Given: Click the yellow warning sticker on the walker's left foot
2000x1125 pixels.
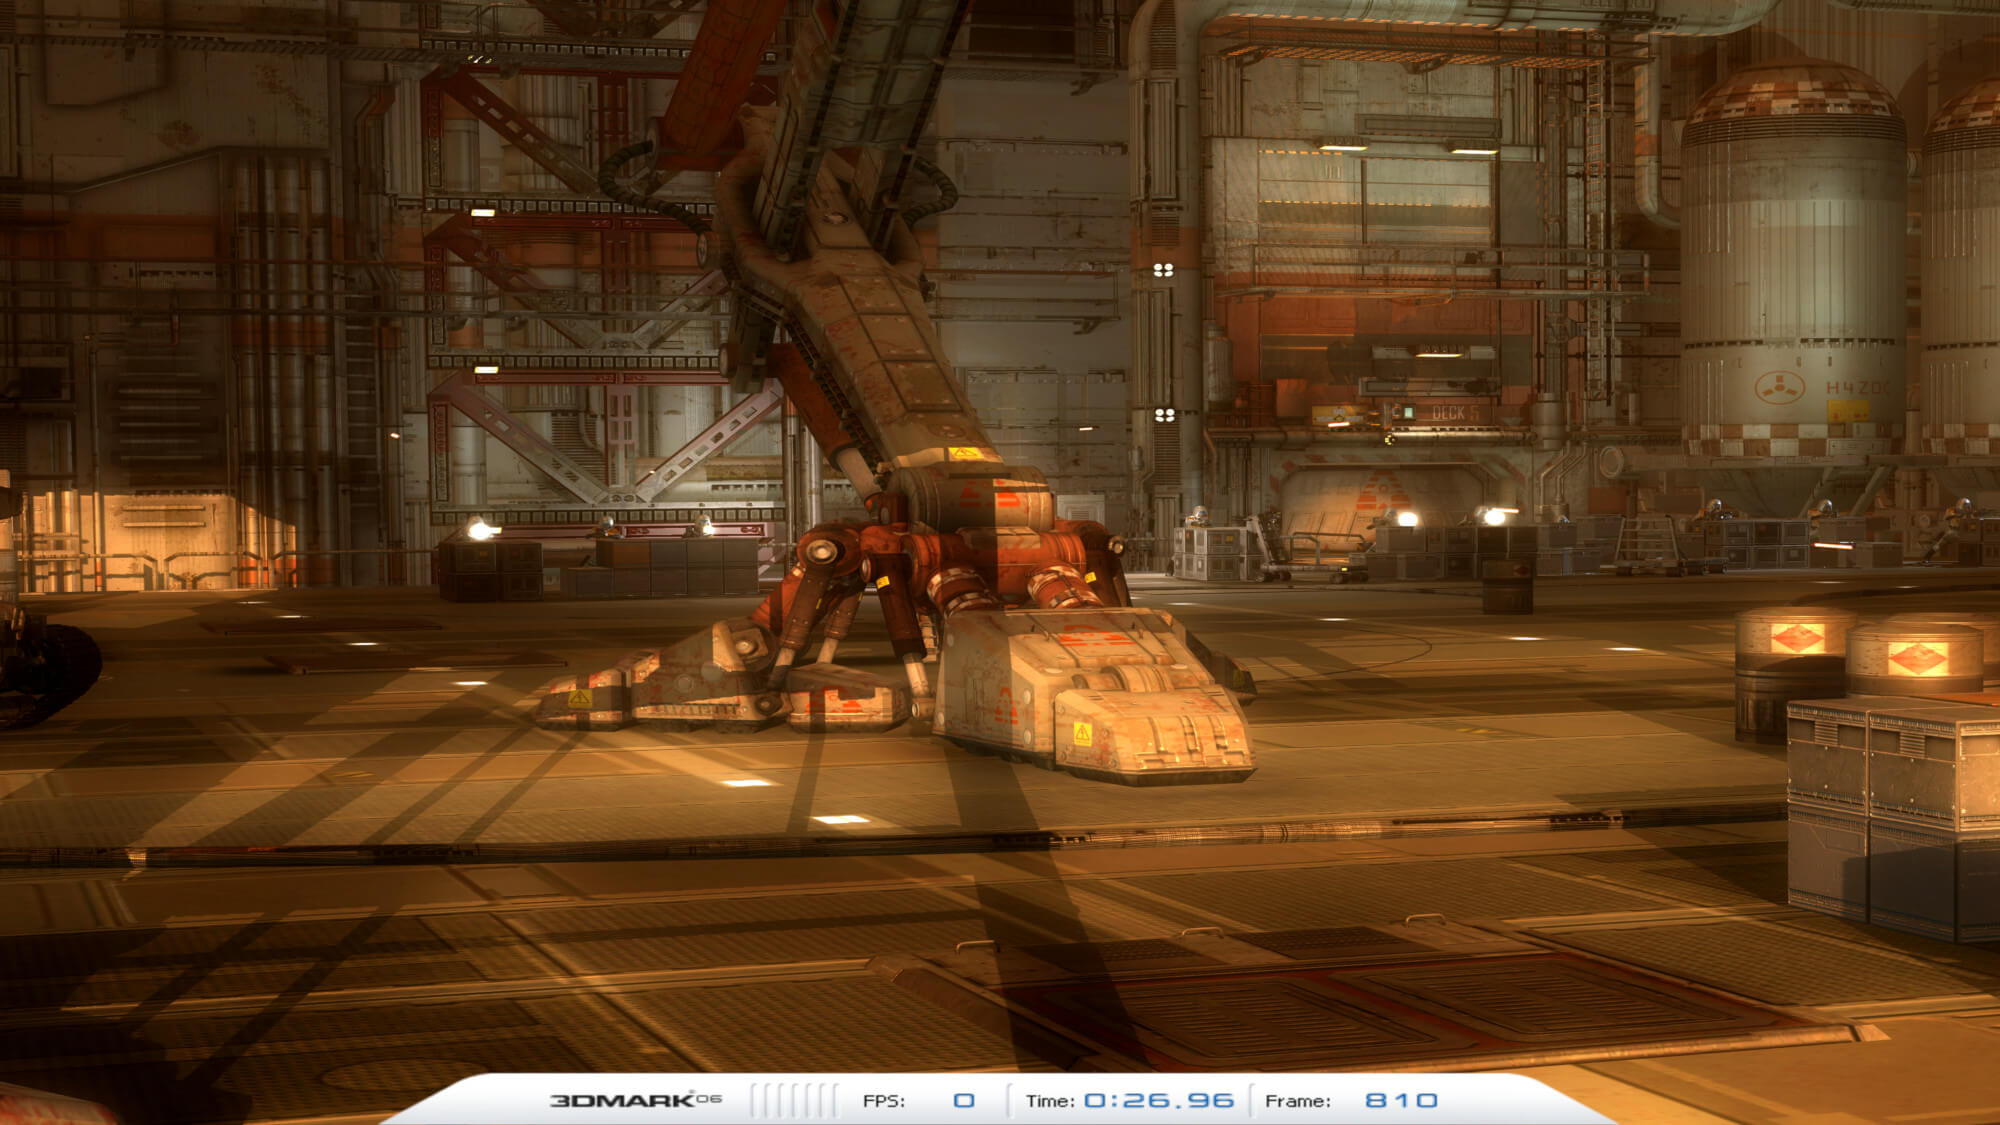Looking at the screenshot, I should point(580,698).
